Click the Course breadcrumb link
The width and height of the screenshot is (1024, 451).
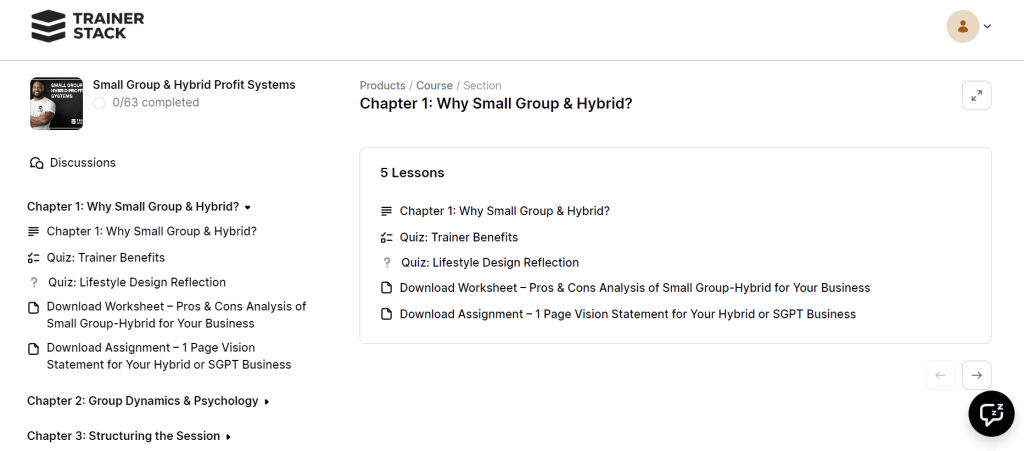pyautogui.click(x=434, y=86)
